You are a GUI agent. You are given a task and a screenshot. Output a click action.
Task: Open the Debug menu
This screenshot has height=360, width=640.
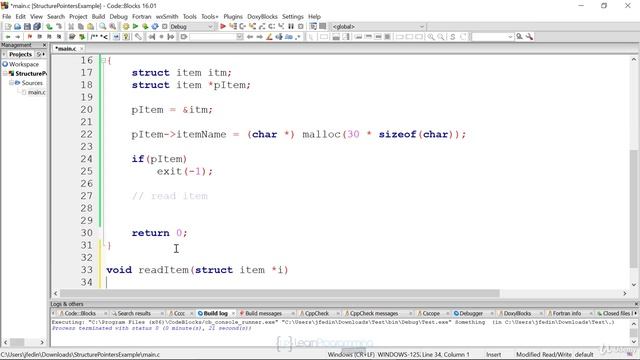coord(118,16)
